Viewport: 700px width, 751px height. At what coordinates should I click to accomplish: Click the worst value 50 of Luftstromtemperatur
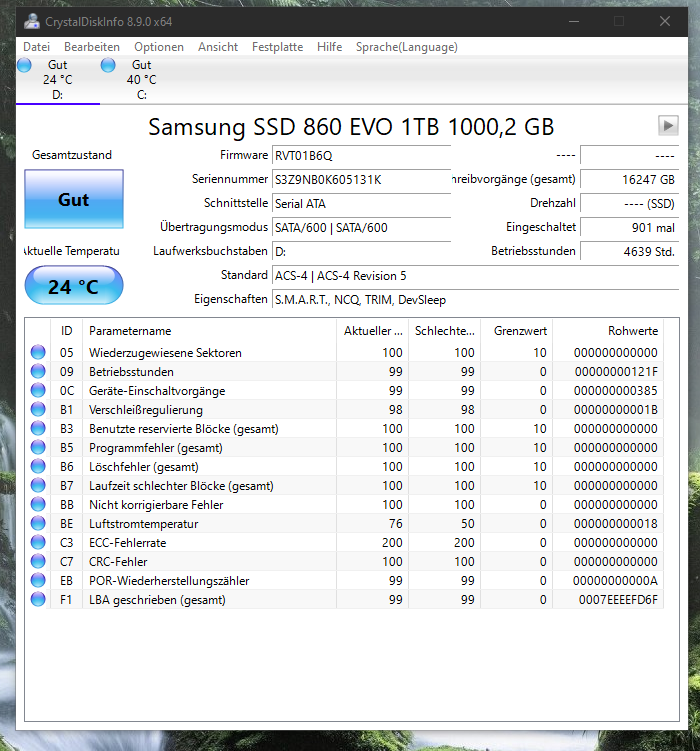(468, 523)
